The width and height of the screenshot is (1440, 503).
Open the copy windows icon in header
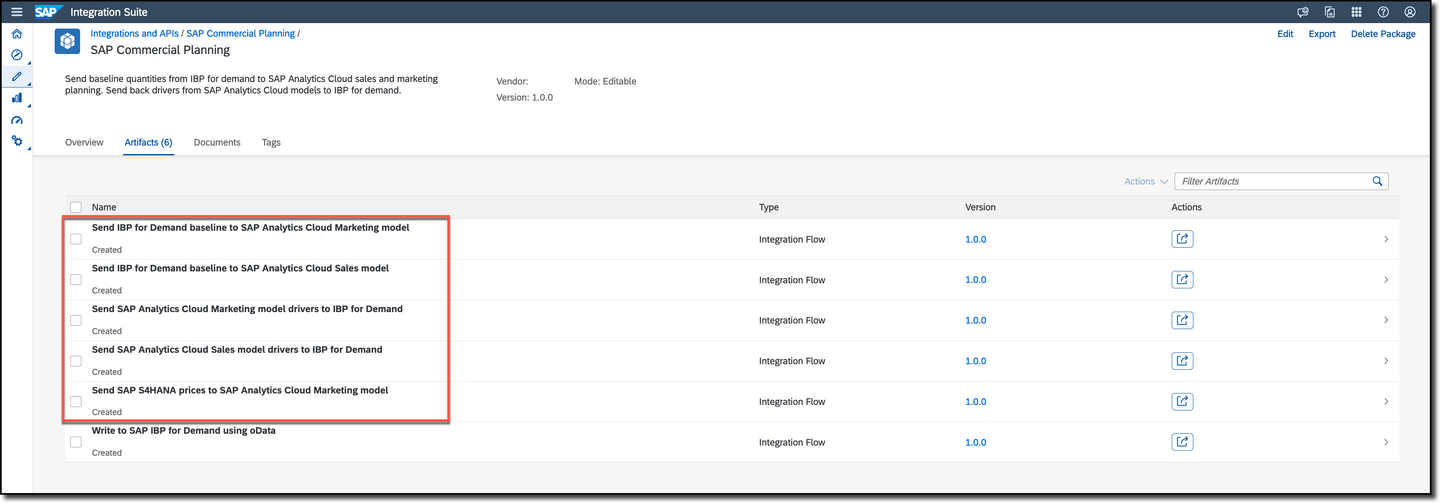(1330, 12)
